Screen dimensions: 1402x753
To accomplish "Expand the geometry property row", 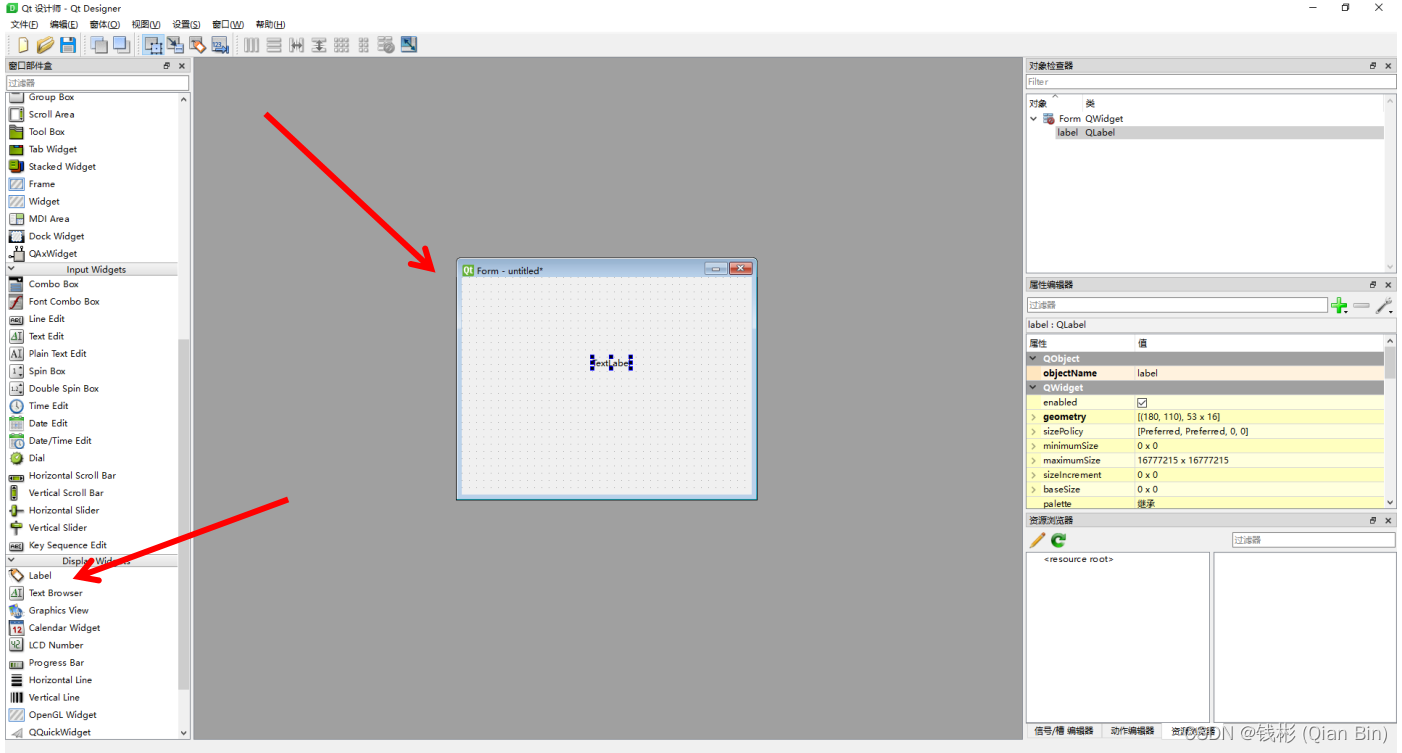I will pos(1034,417).
